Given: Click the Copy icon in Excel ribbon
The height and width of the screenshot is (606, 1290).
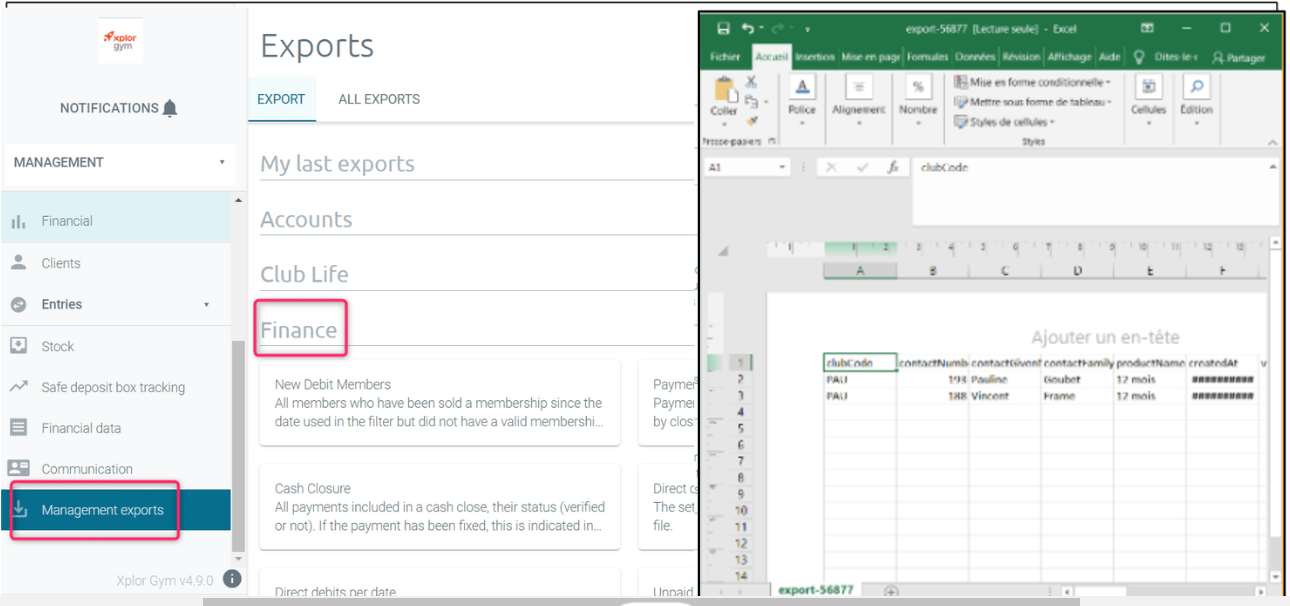Looking at the screenshot, I should click(751, 101).
